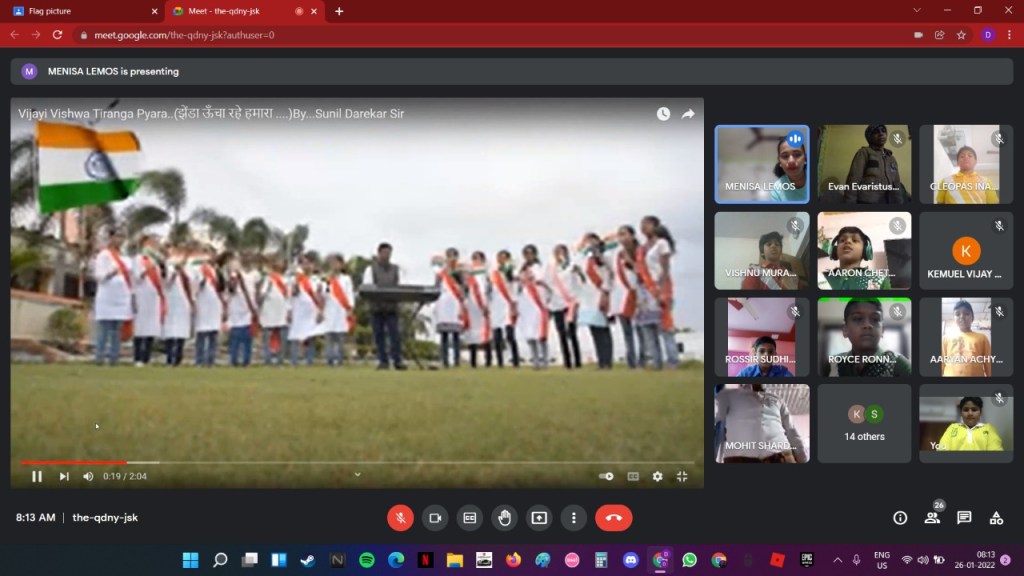Unmute the microphone in Meet

pos(400,517)
